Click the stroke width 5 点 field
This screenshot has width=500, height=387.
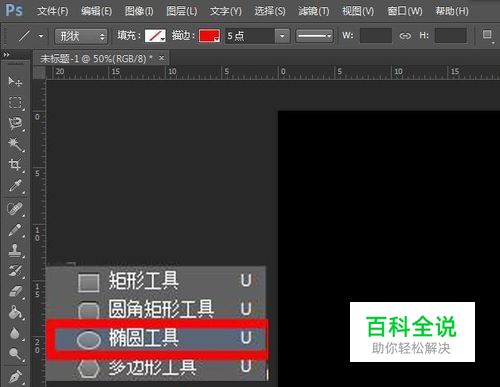[250, 36]
